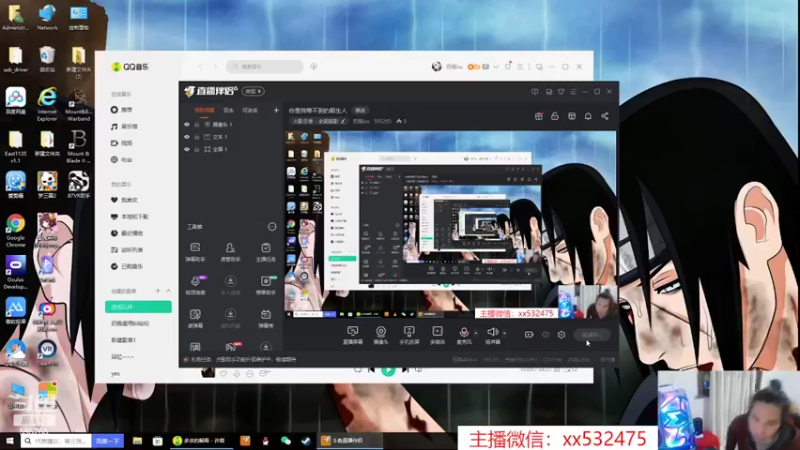The height and width of the screenshot is (450, 800).
Task: Click the record video icon in bottom bar
Action: (529, 335)
